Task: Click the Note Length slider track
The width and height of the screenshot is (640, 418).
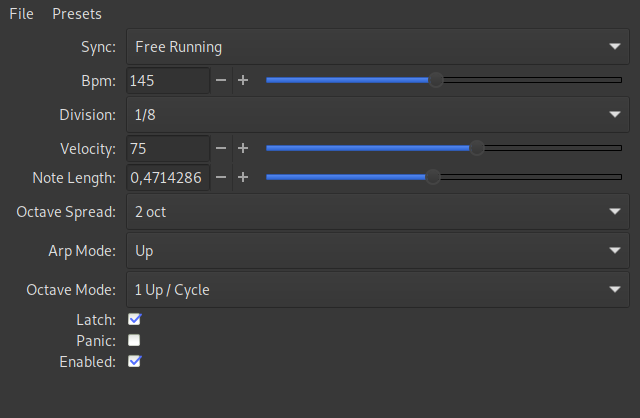Action: (530, 177)
